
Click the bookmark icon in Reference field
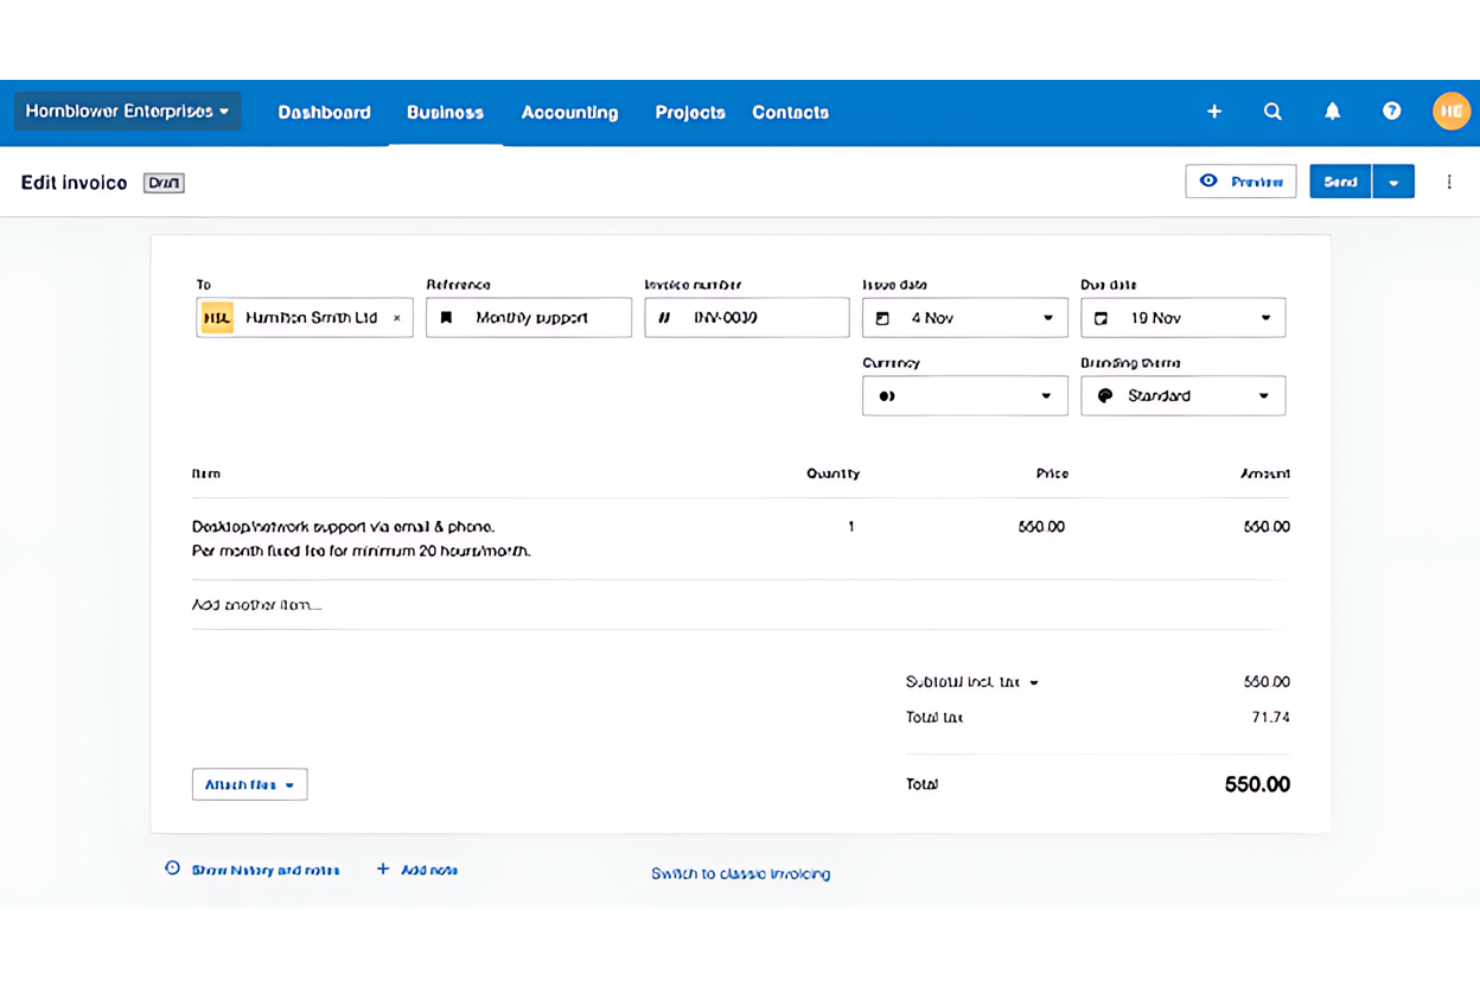[x=447, y=318]
